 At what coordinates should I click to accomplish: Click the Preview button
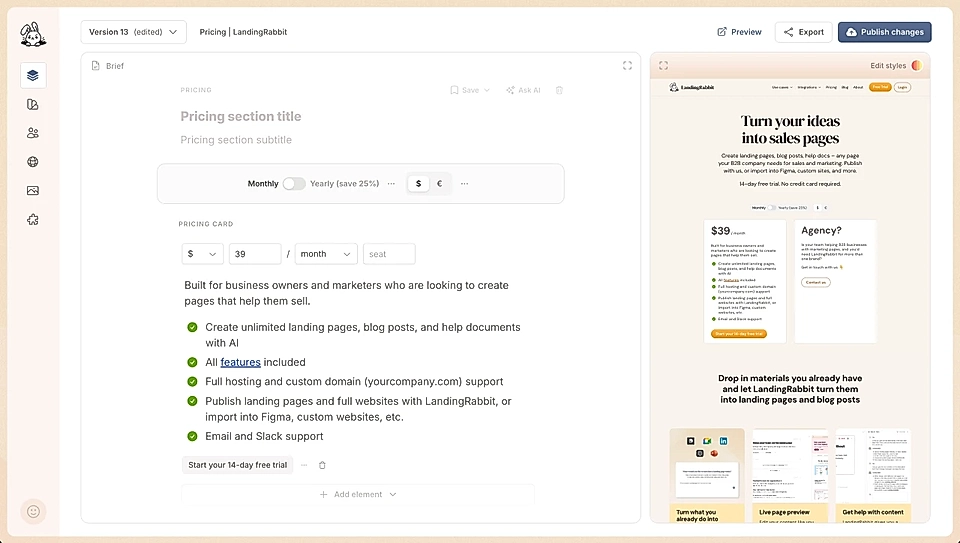[740, 32]
